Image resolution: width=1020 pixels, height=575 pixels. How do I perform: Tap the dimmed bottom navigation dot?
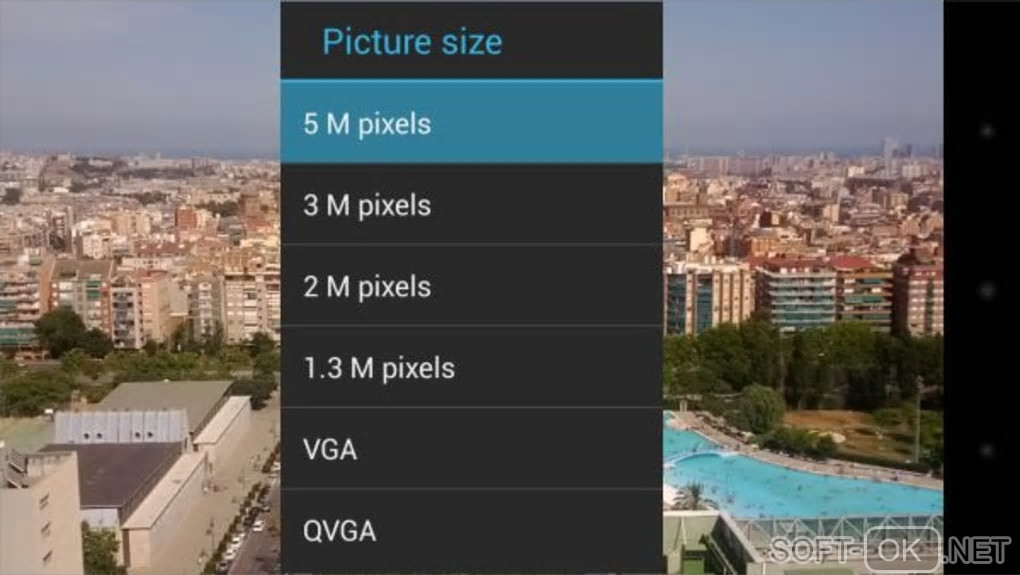click(x=987, y=450)
